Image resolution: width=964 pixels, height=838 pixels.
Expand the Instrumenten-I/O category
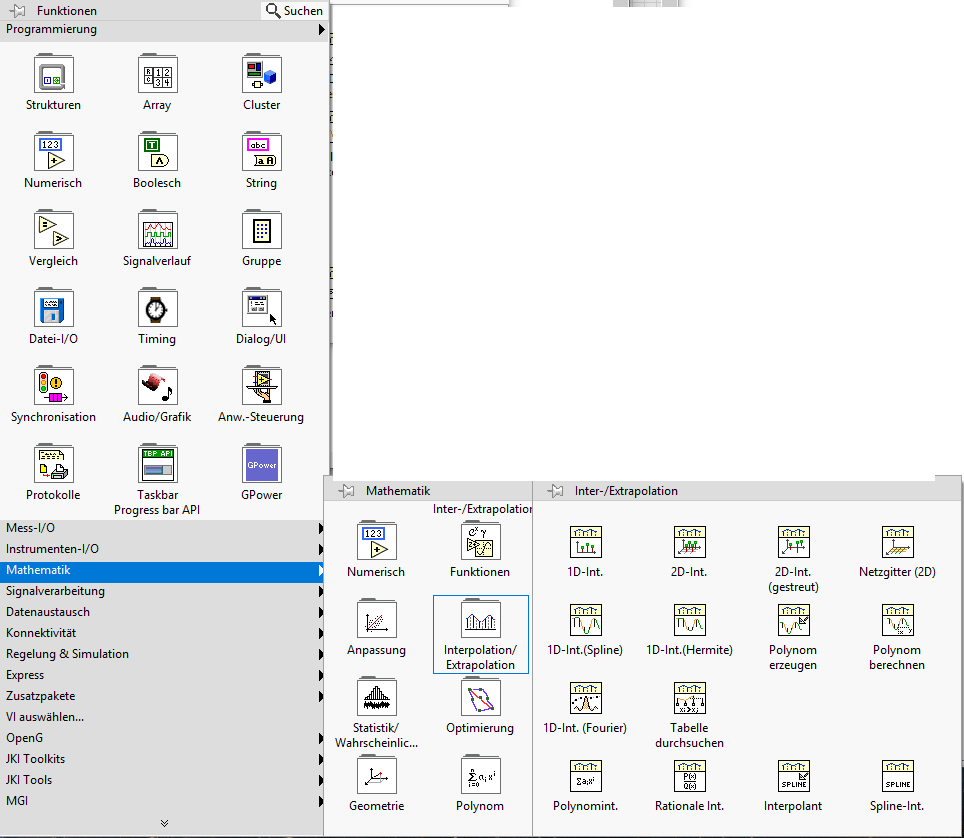pyautogui.click(x=164, y=549)
